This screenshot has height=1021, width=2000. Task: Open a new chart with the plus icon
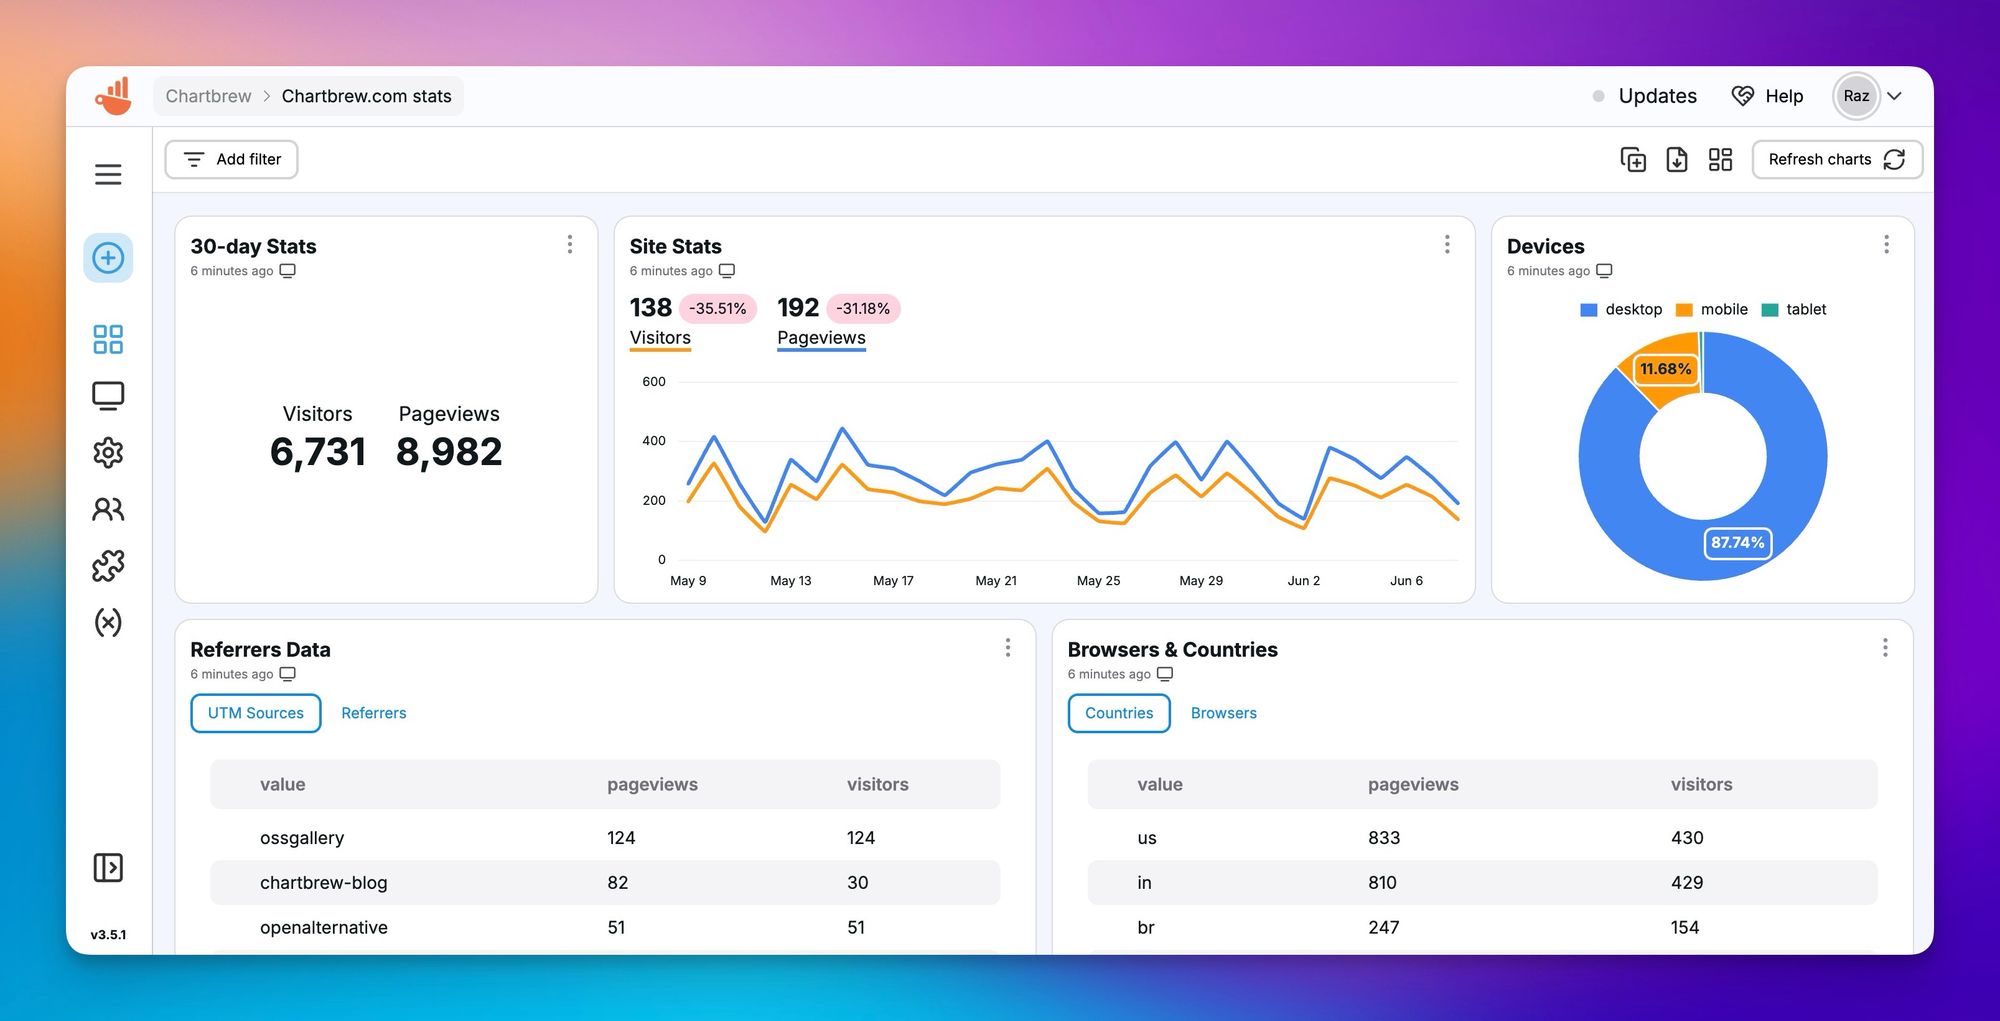[x=108, y=257]
